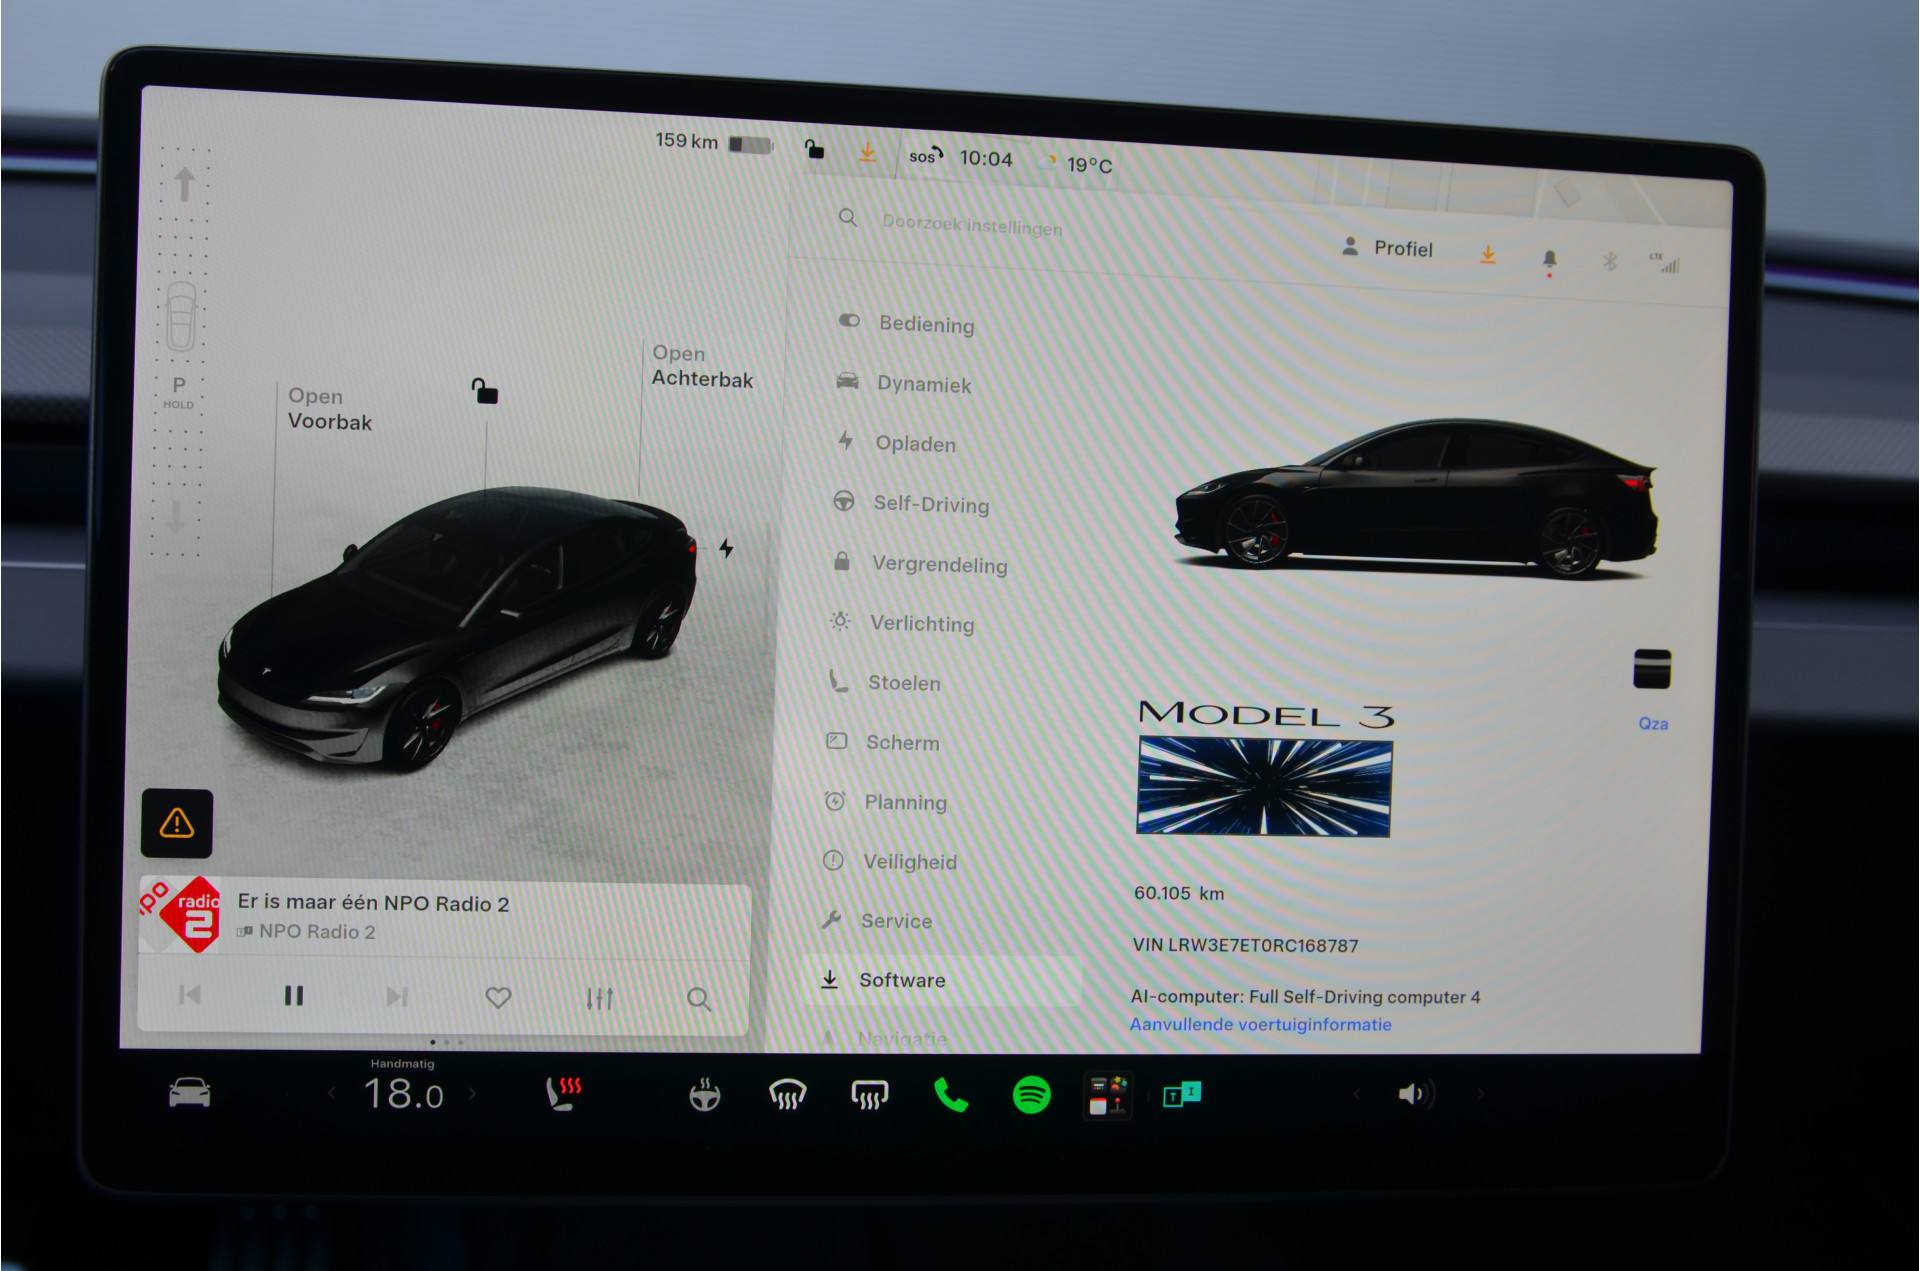Open the Profiel menu
Viewport: 1920px width, 1271px height.
point(1387,248)
